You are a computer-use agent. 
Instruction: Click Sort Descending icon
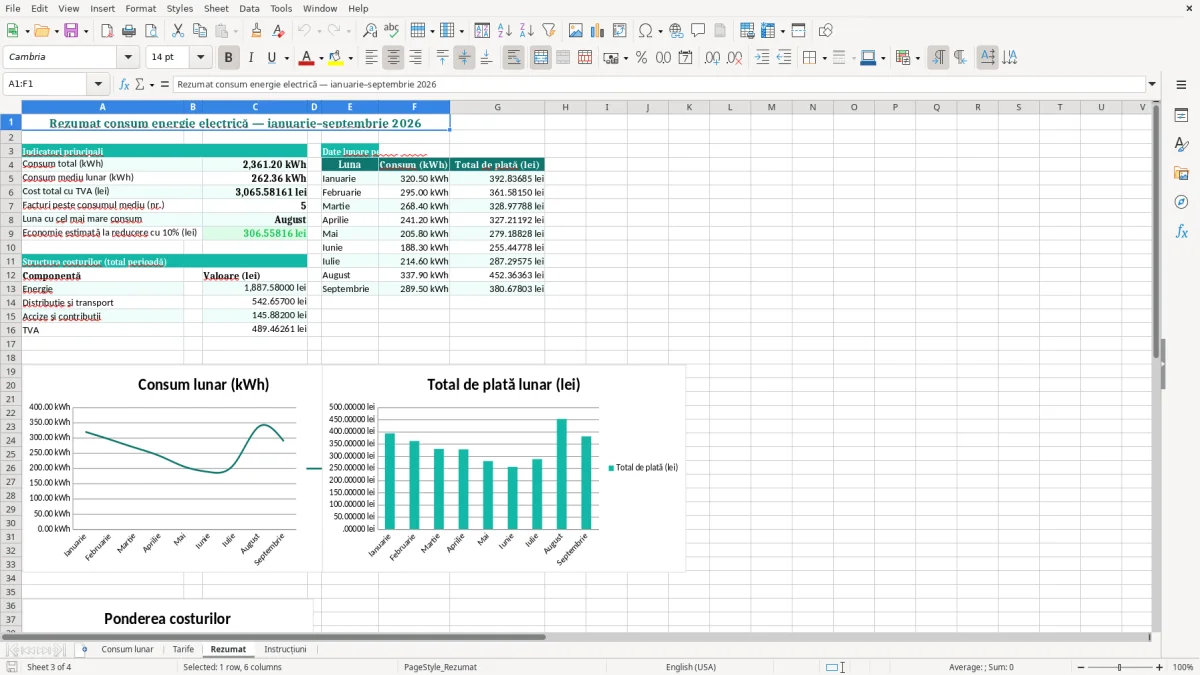tap(527, 31)
